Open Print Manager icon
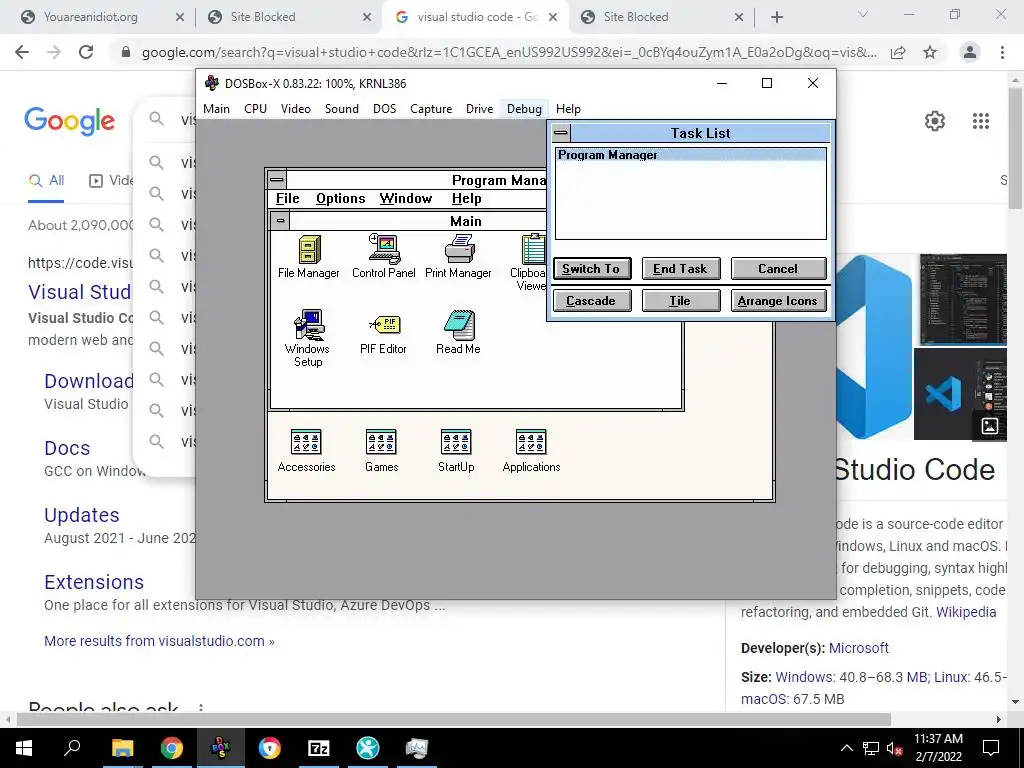The width and height of the screenshot is (1024, 768). (x=458, y=257)
